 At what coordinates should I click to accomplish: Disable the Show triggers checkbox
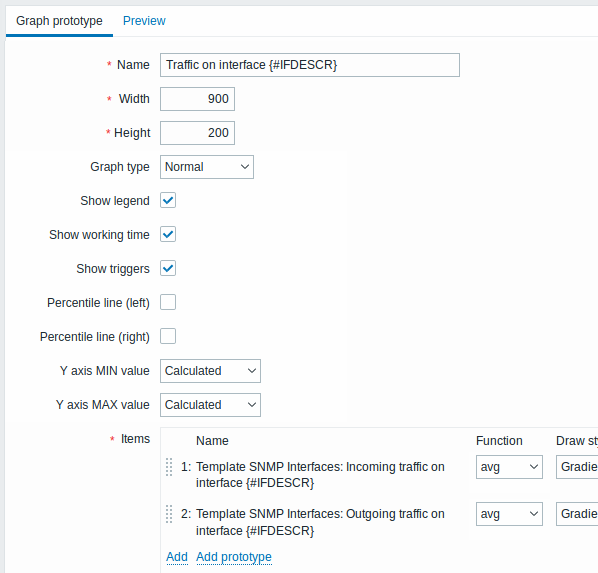point(168,268)
